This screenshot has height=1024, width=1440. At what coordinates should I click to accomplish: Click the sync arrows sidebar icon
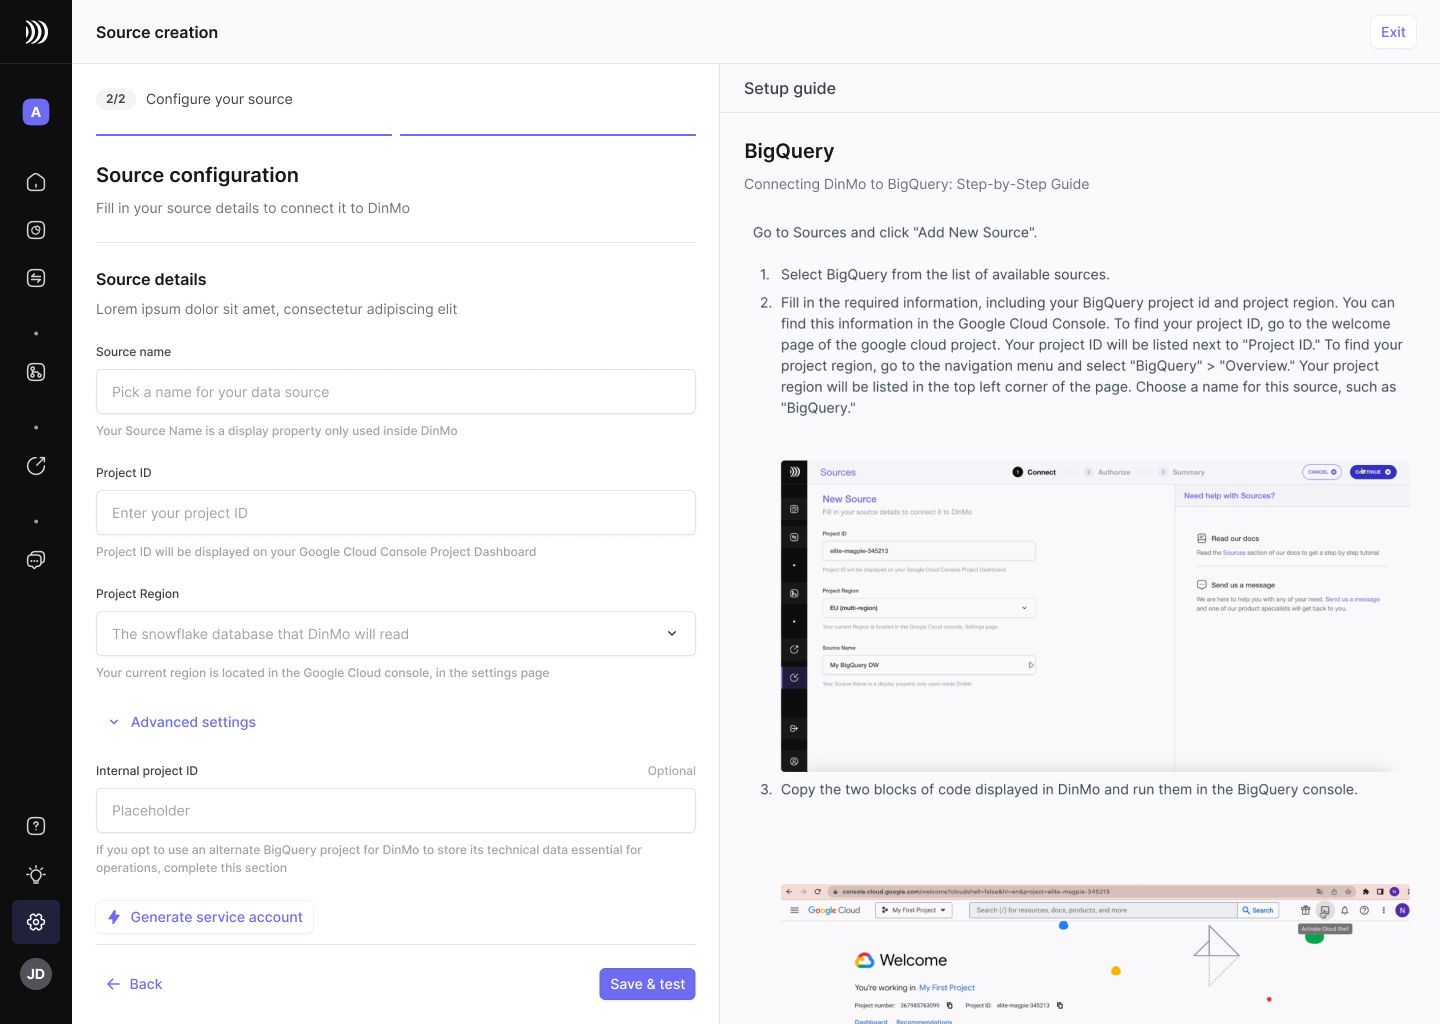click(36, 278)
